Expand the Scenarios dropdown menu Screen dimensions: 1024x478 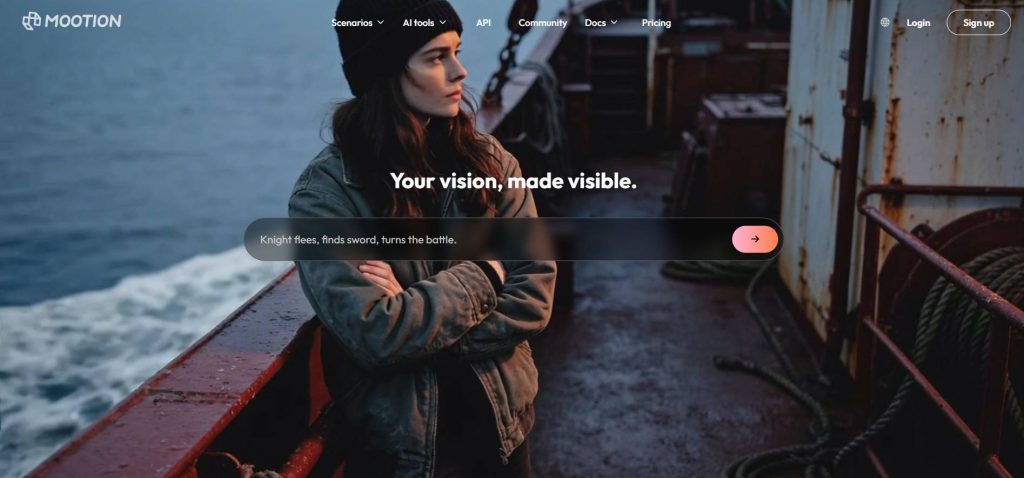[x=357, y=23]
